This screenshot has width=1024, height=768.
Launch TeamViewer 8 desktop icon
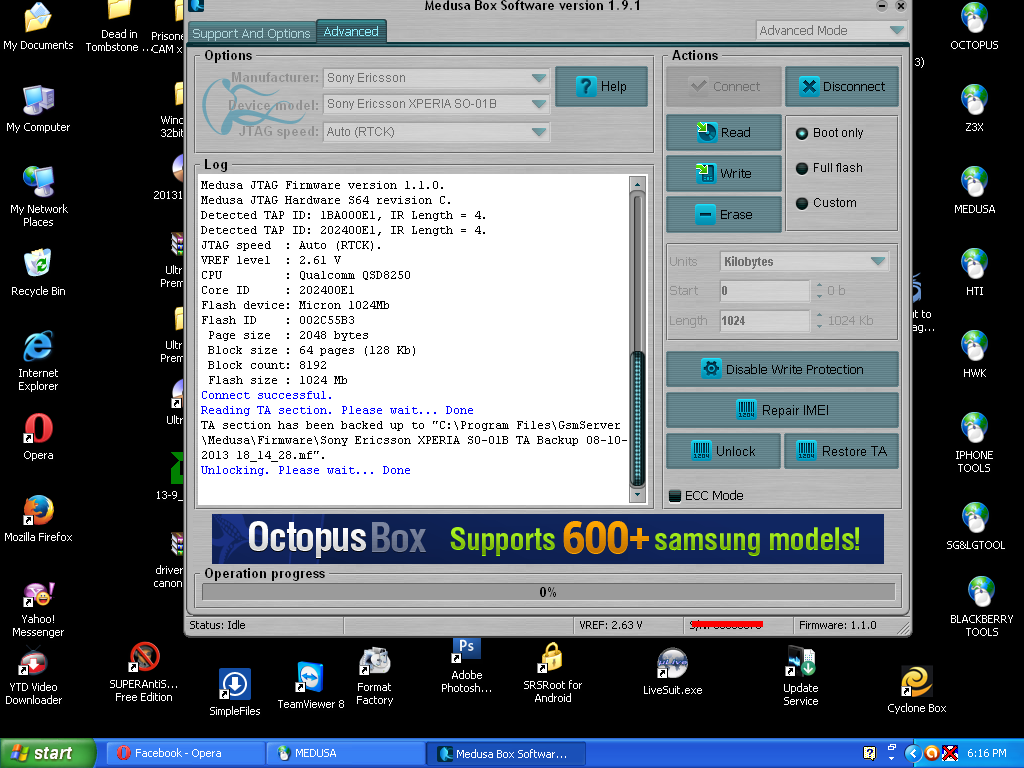click(310, 685)
